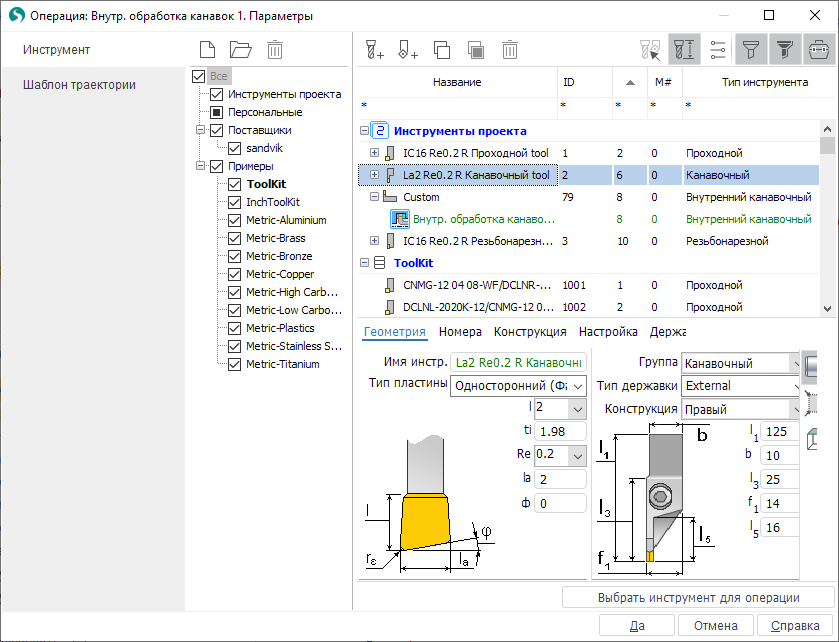This screenshot has height=642, width=839.
Task: Click the ti value input field
Action: point(560,431)
